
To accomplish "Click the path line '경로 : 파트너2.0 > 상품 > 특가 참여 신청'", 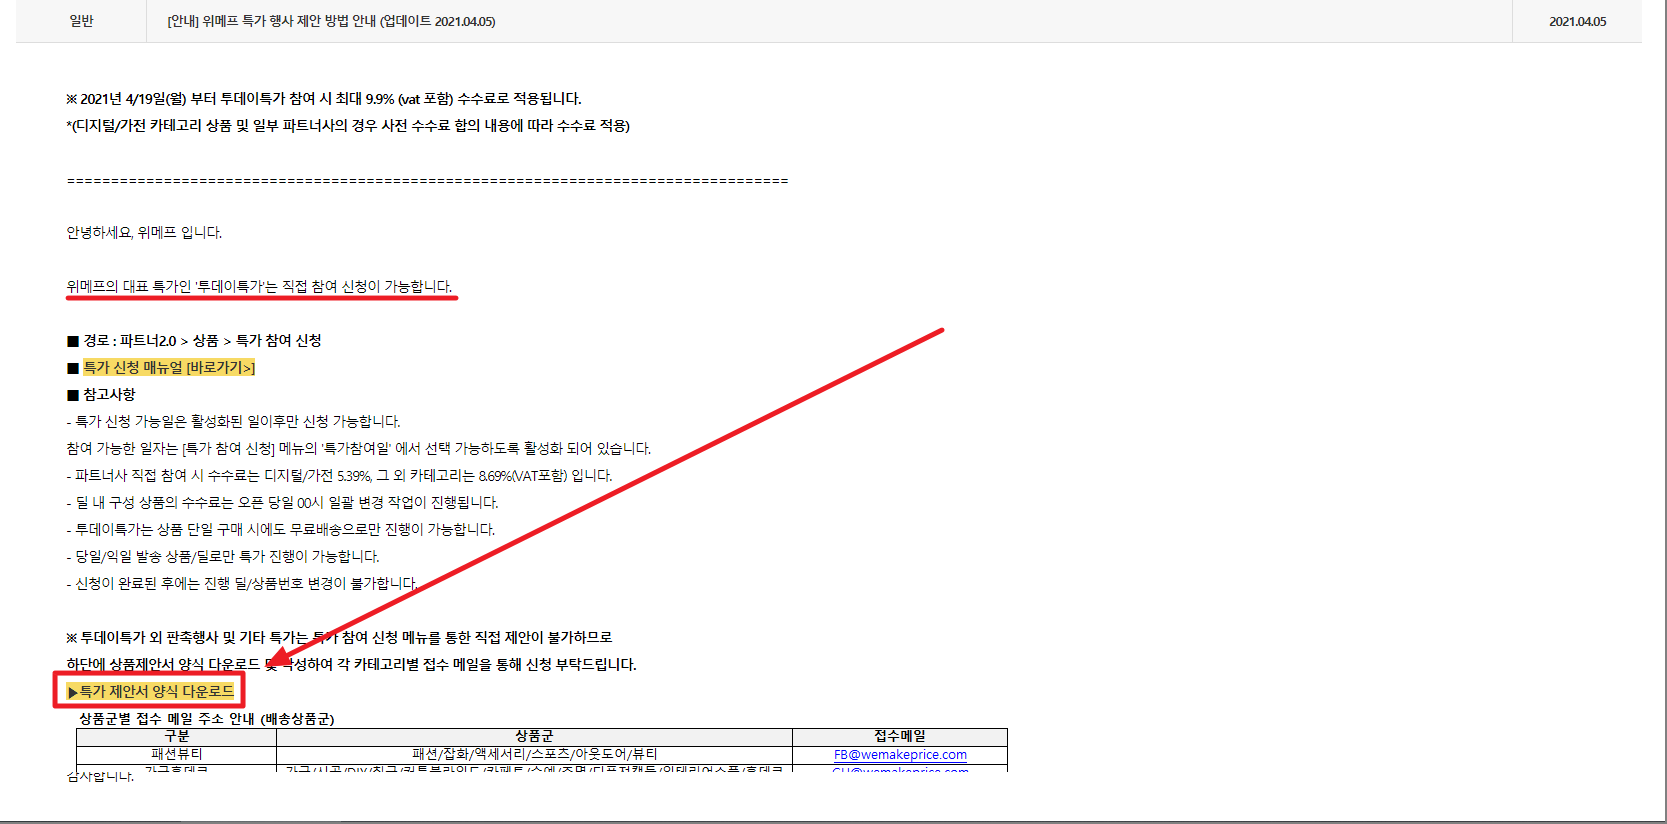I will [x=194, y=341].
